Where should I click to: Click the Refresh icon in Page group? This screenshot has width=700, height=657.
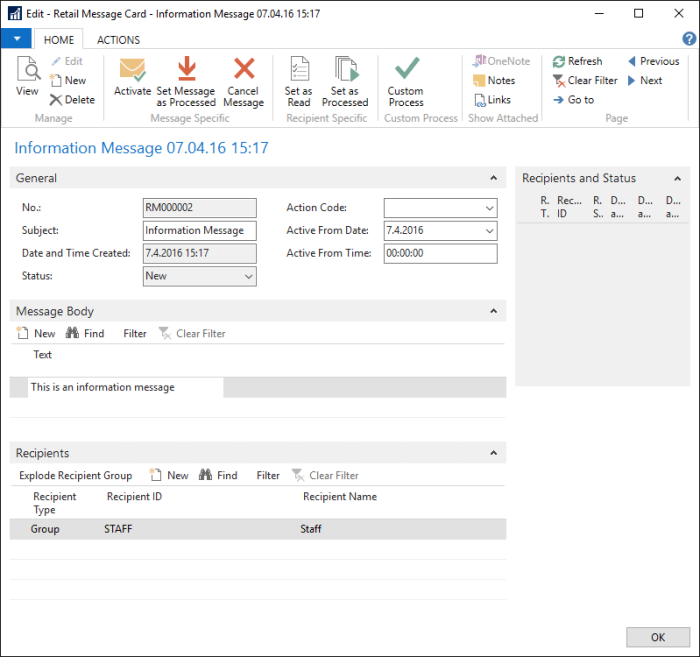pyautogui.click(x=560, y=61)
